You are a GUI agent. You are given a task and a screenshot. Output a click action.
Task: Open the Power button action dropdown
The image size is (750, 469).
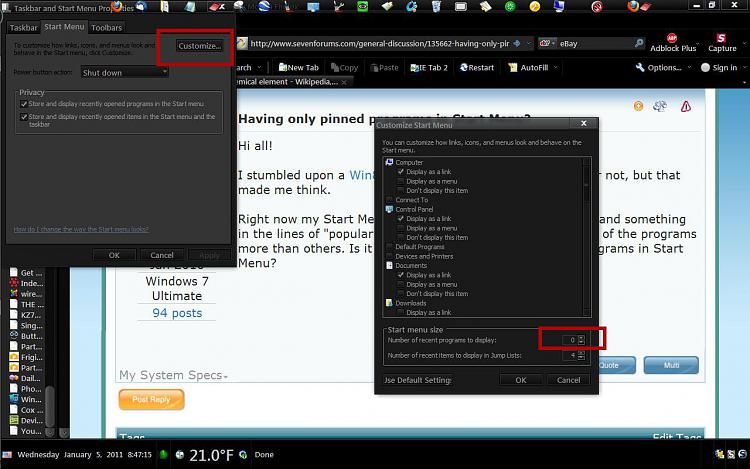[124, 72]
